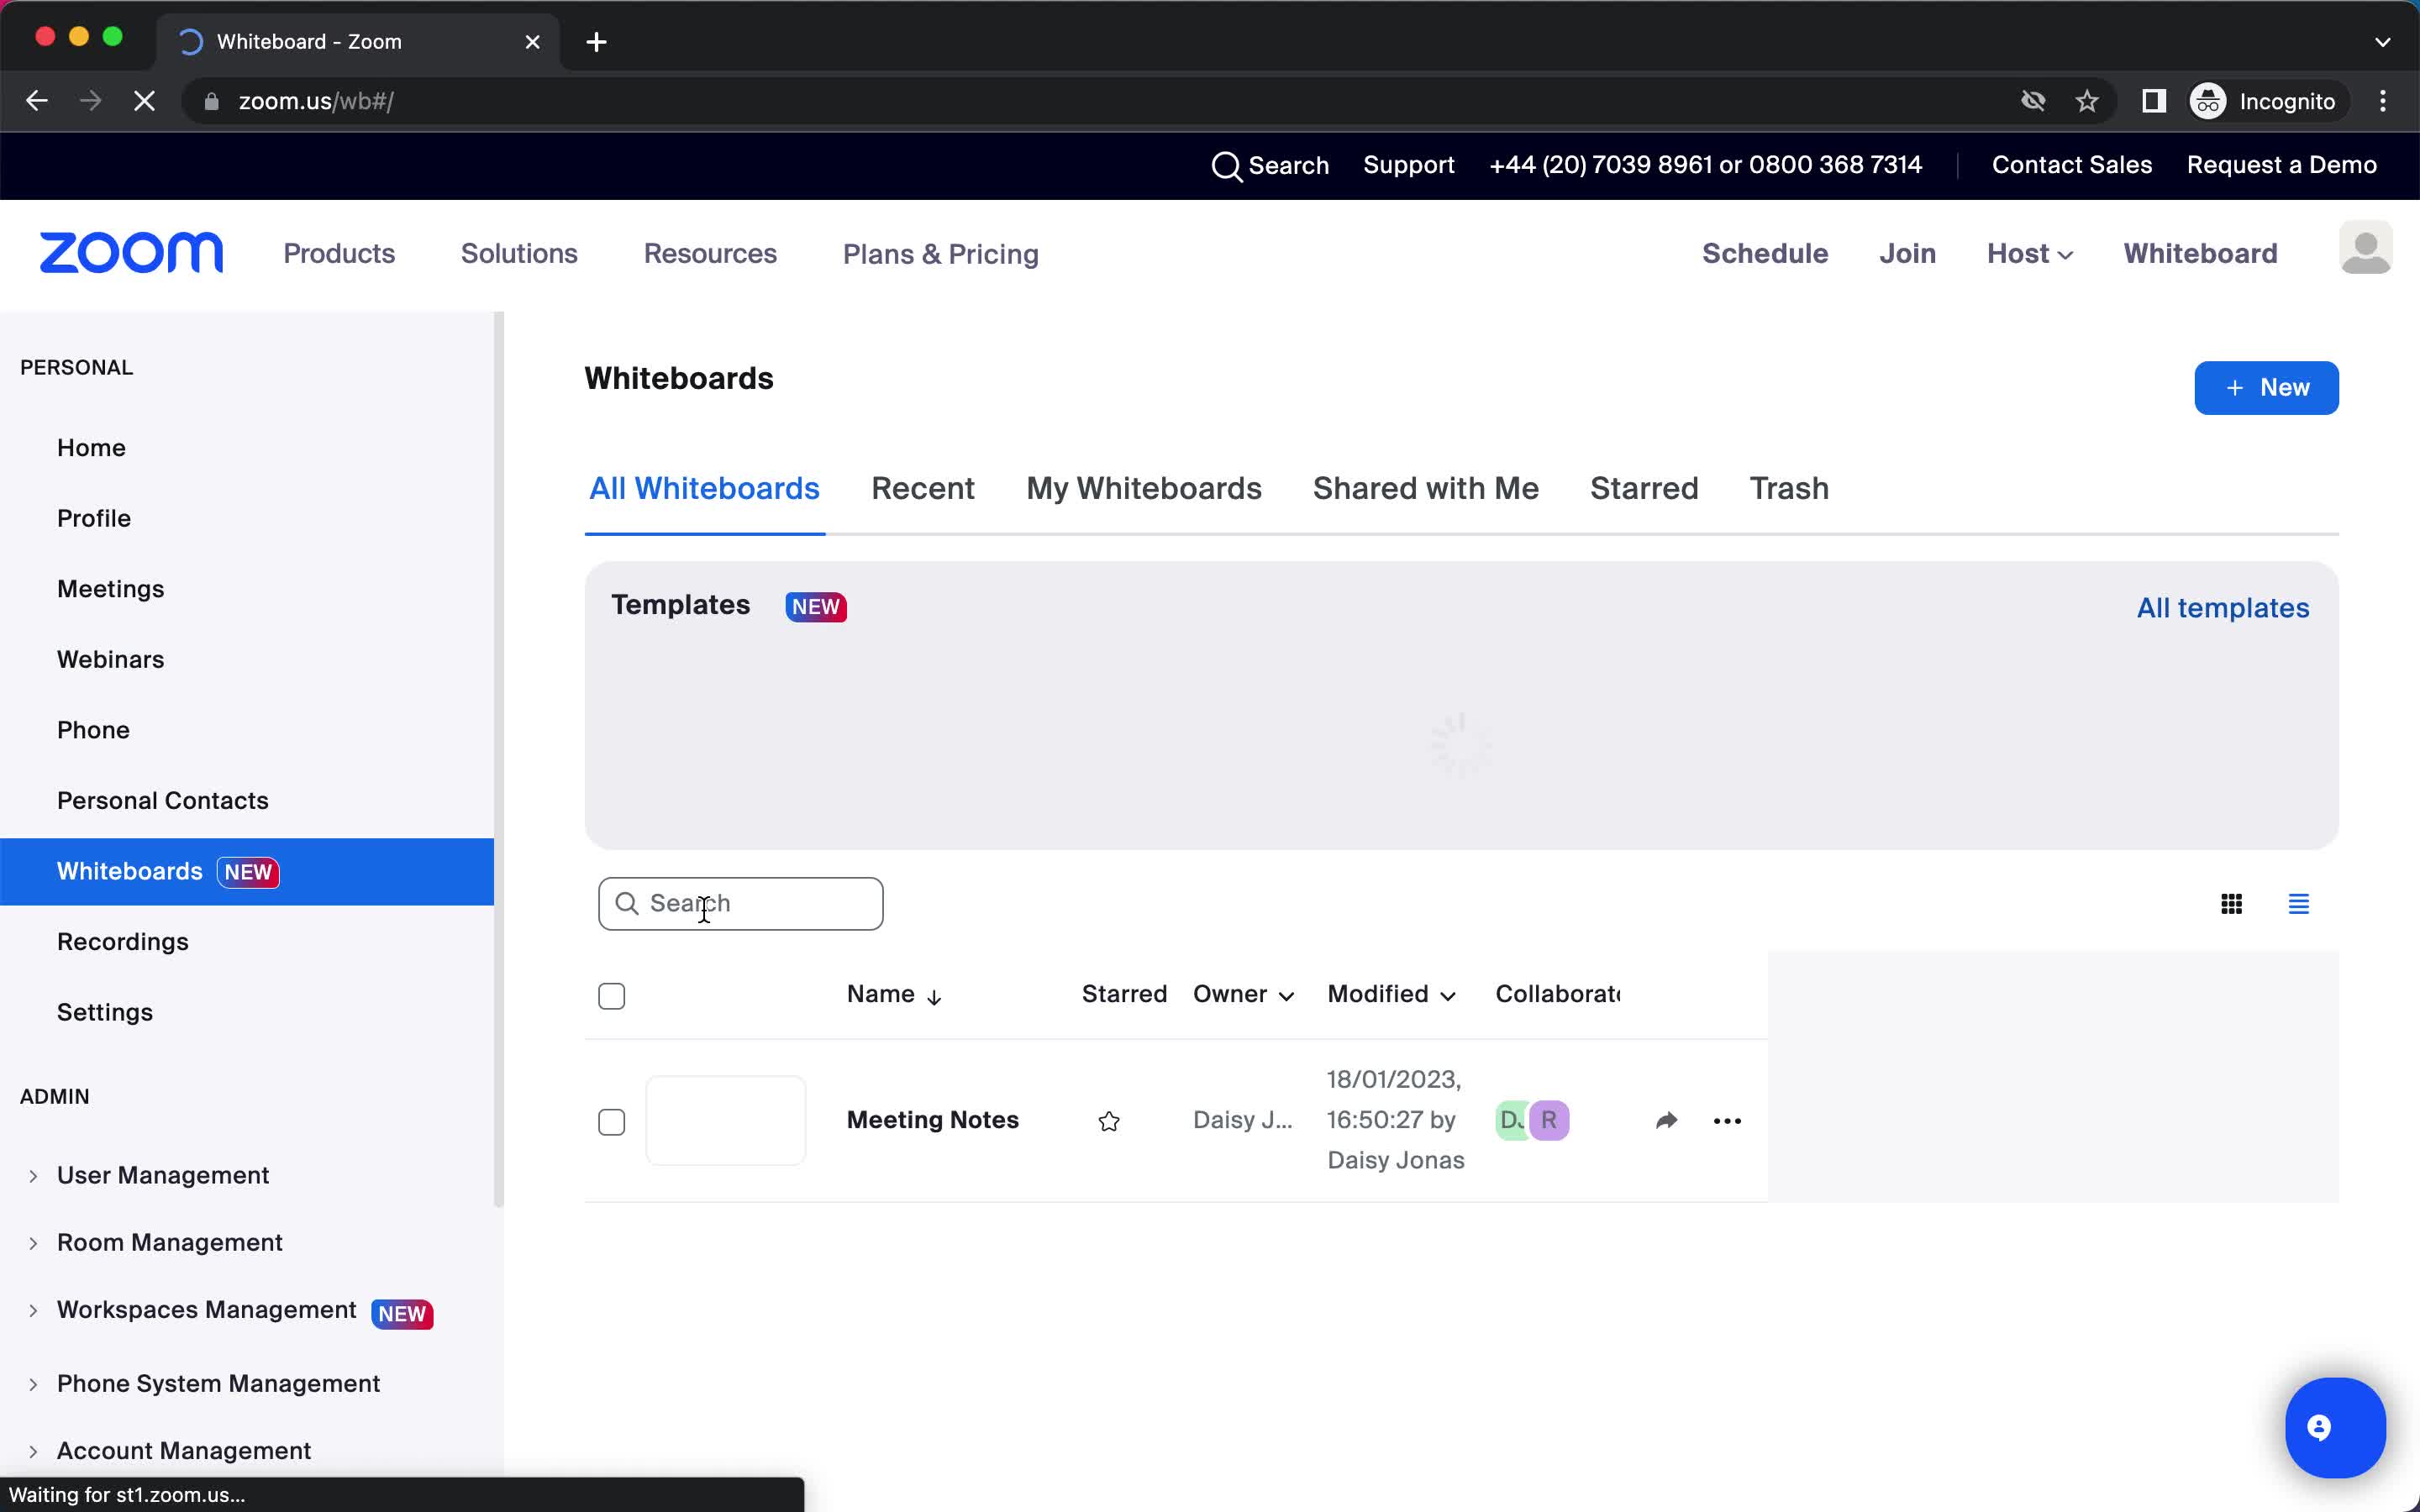Click the All templates link
Image resolution: width=2420 pixels, height=1512 pixels.
(x=2223, y=606)
